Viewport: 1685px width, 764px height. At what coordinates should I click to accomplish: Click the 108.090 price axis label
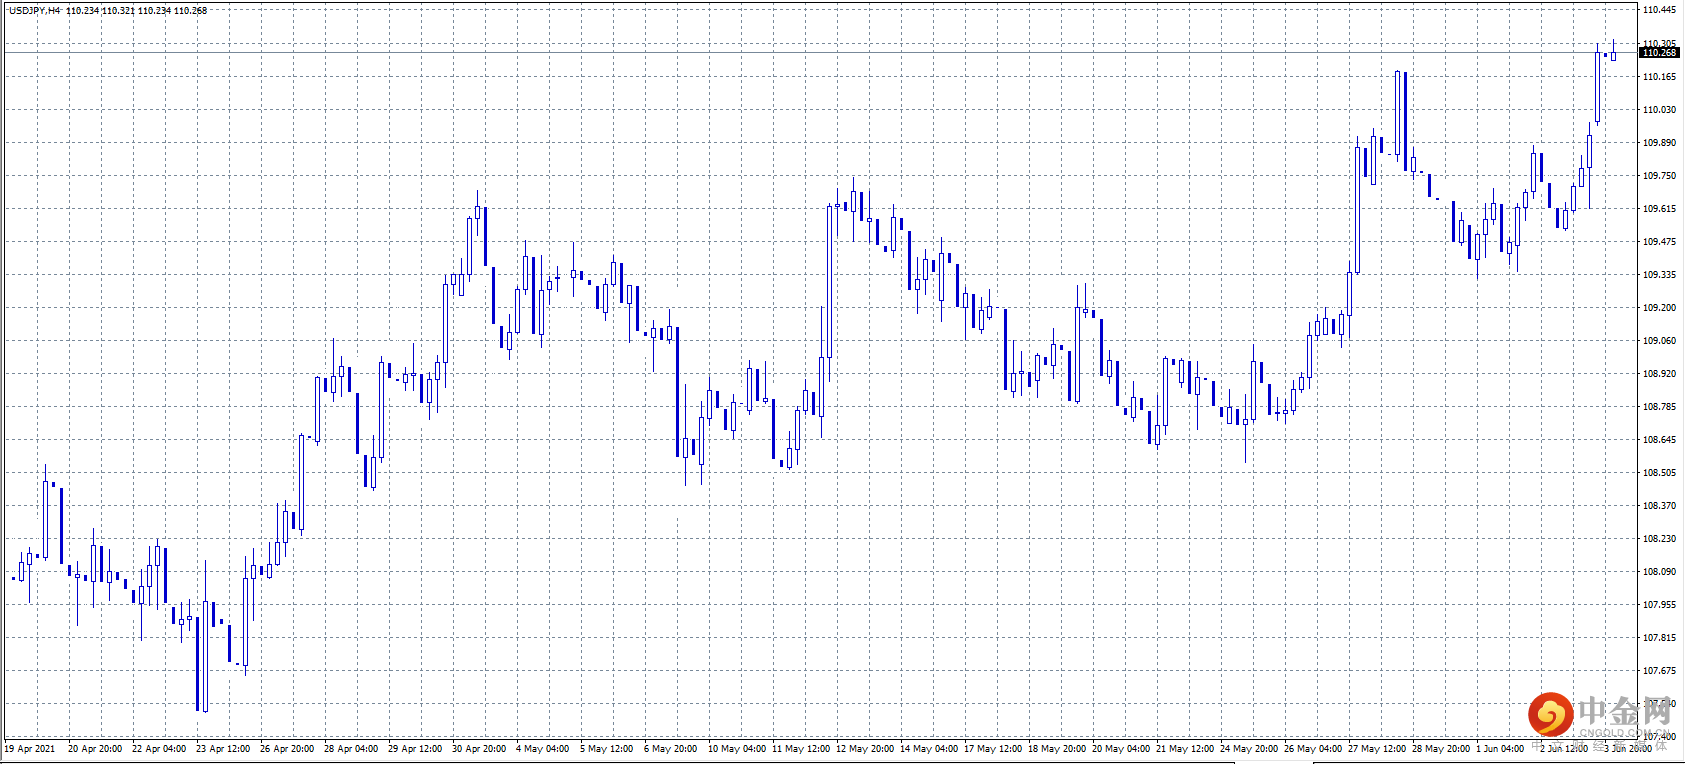1659,572
